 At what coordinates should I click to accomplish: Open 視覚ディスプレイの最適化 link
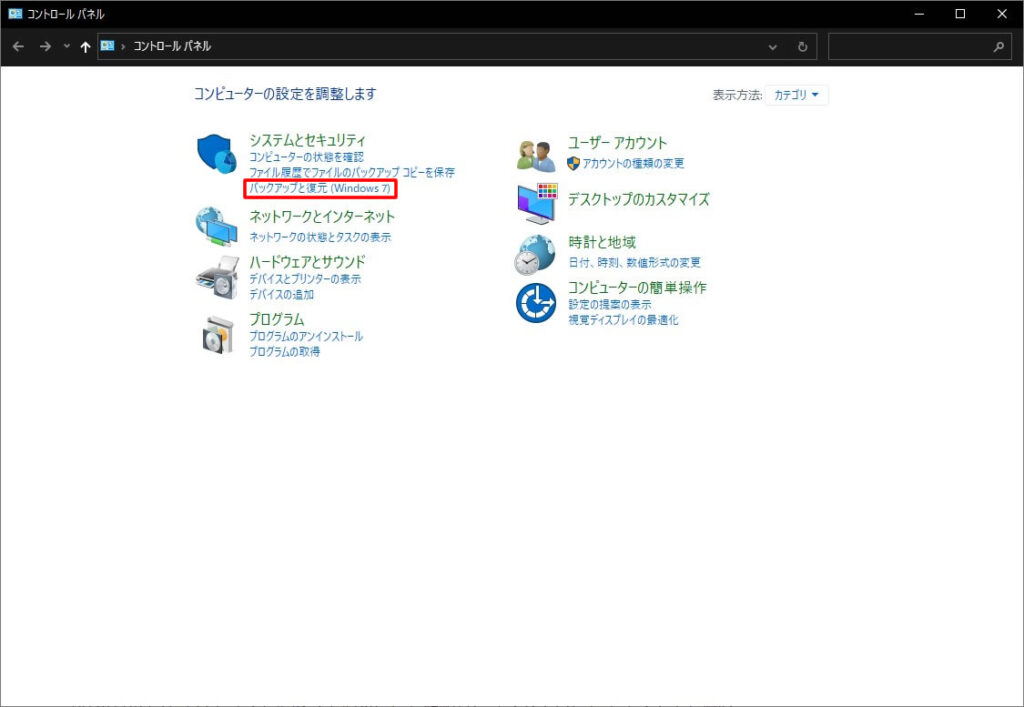click(x=623, y=320)
